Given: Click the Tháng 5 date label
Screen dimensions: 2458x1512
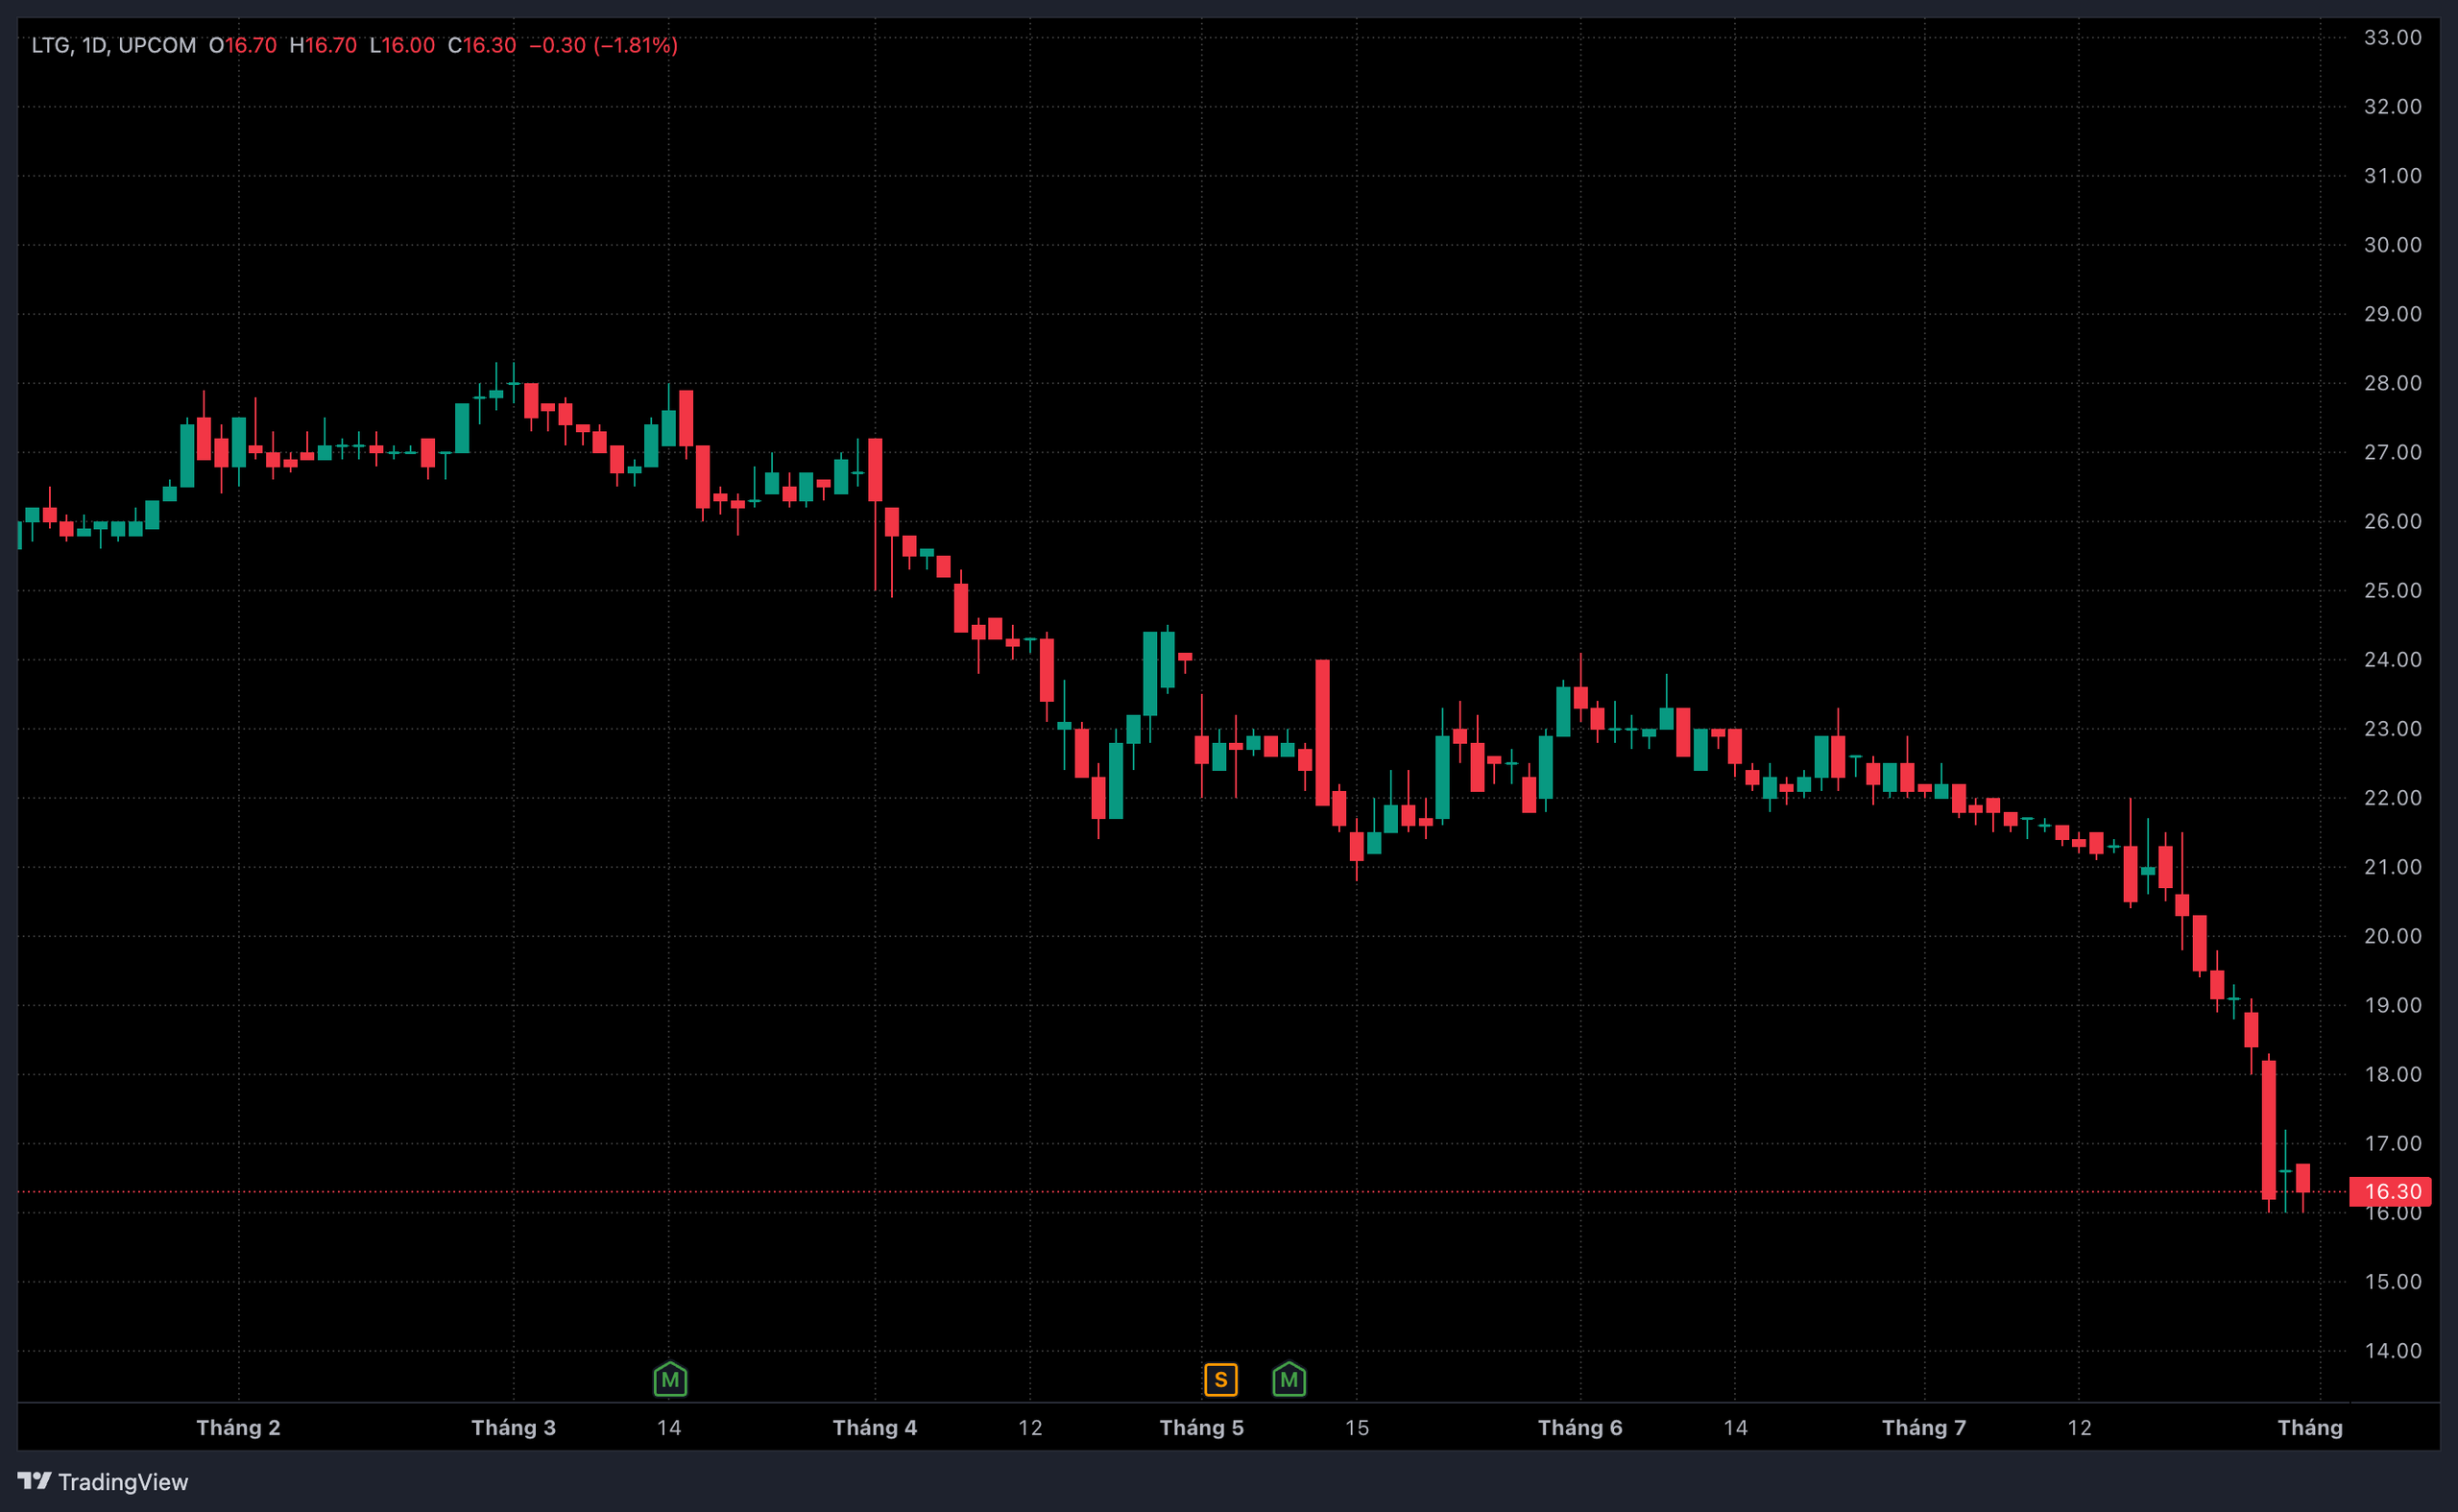Looking at the screenshot, I should coord(1202,1427).
